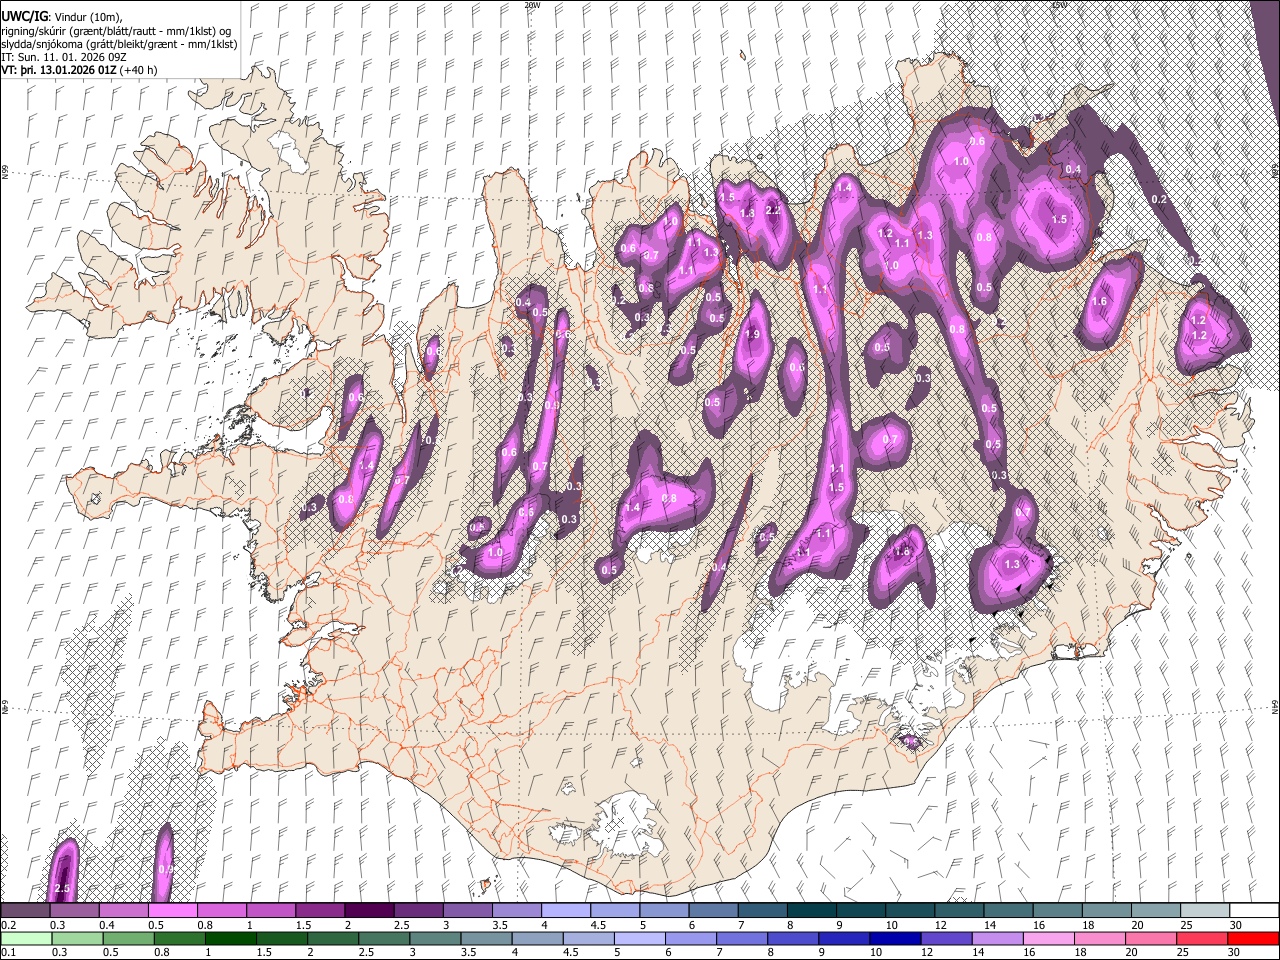Pick the white upper swatch after the 25 mark

click(1255, 911)
